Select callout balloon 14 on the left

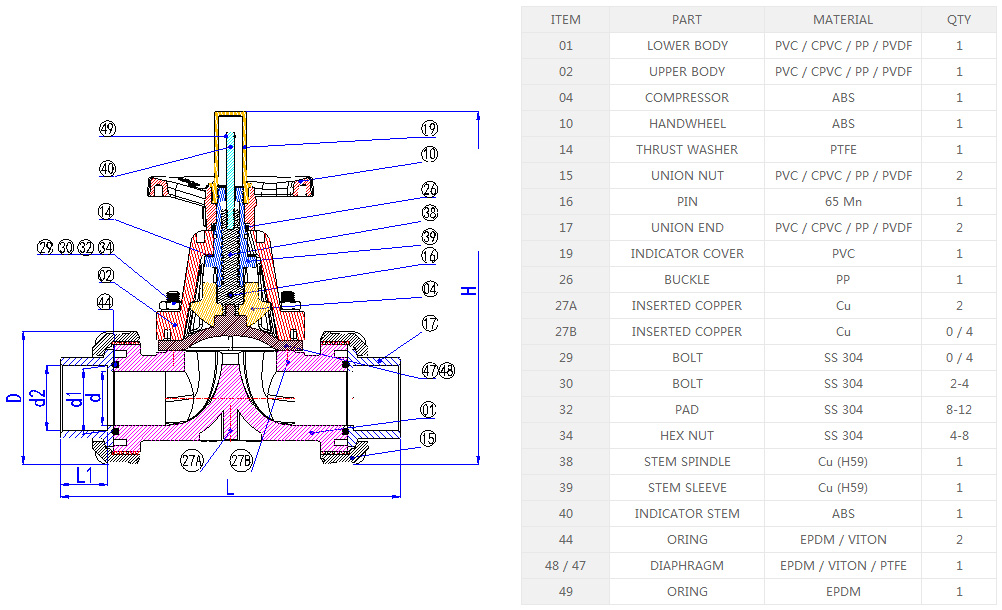[106, 212]
